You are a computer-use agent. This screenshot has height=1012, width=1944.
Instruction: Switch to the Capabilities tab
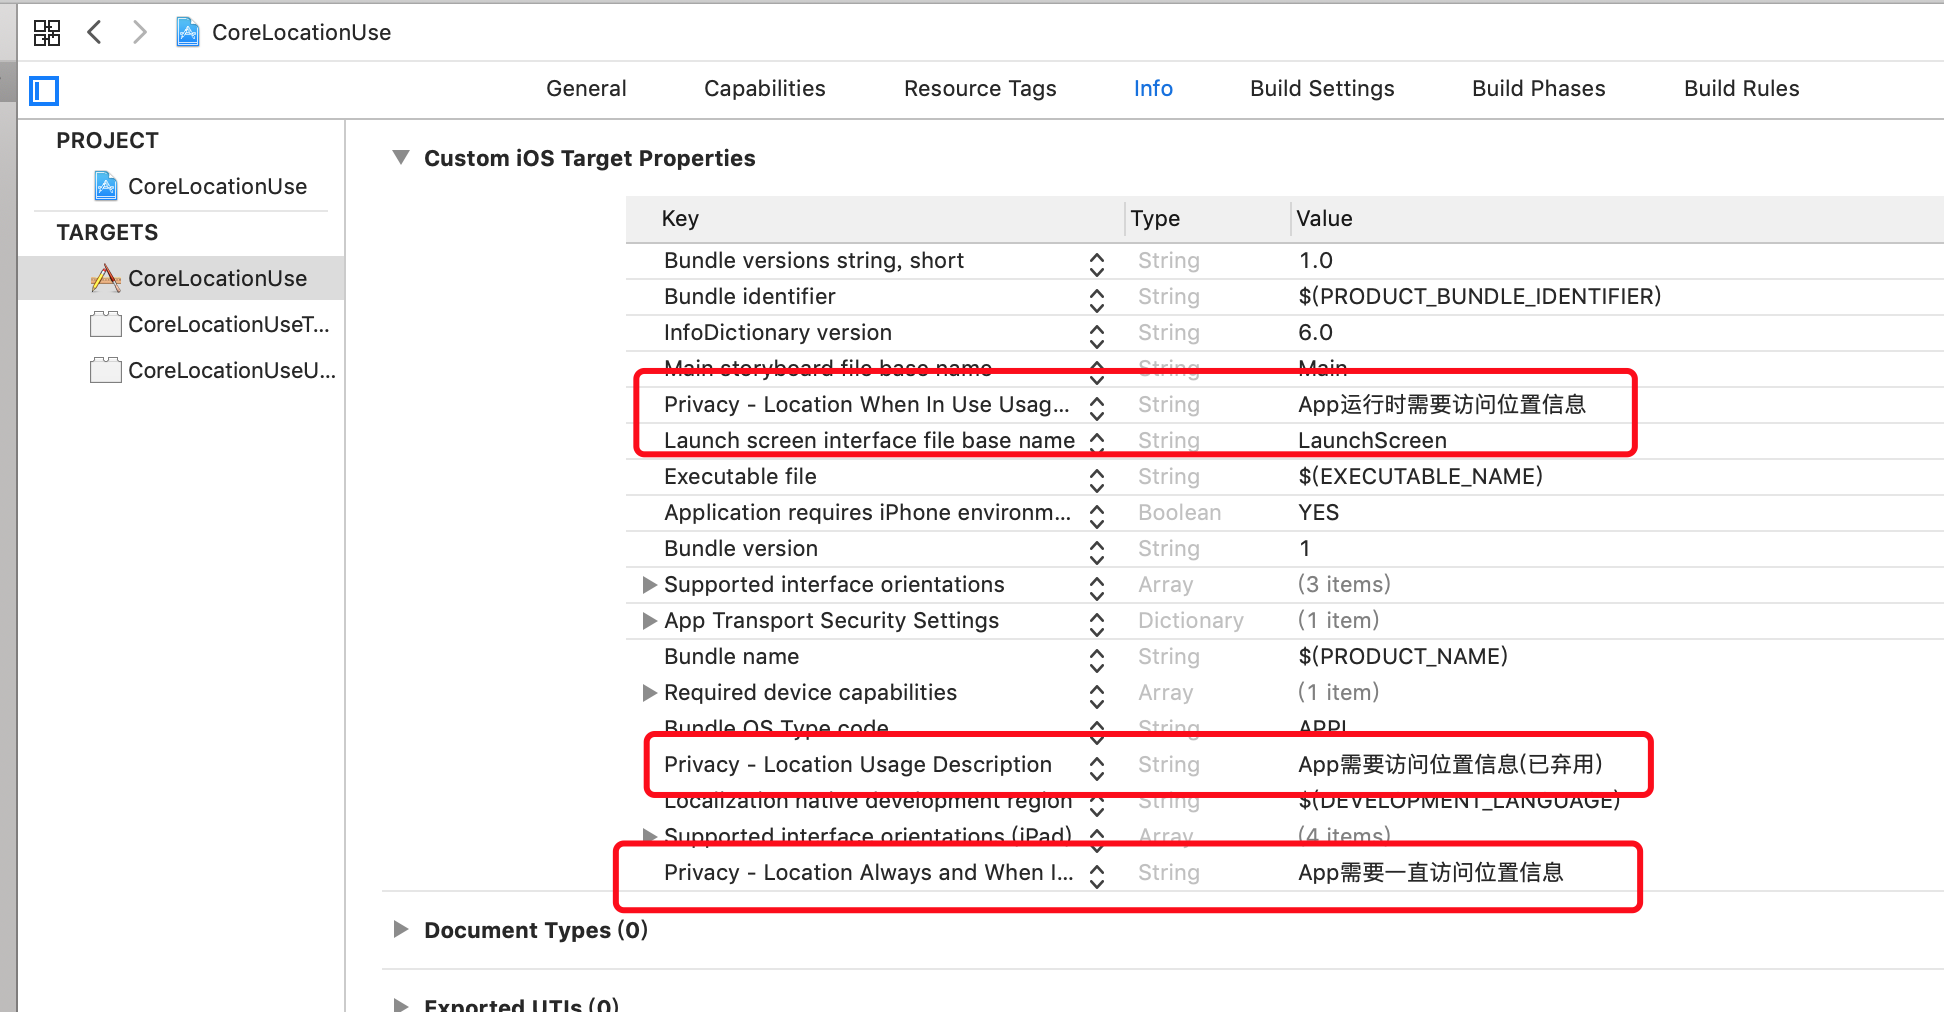pos(764,88)
